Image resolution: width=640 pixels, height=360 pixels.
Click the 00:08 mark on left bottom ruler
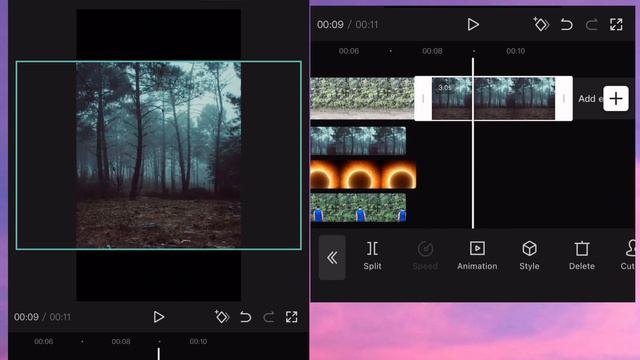coord(121,341)
